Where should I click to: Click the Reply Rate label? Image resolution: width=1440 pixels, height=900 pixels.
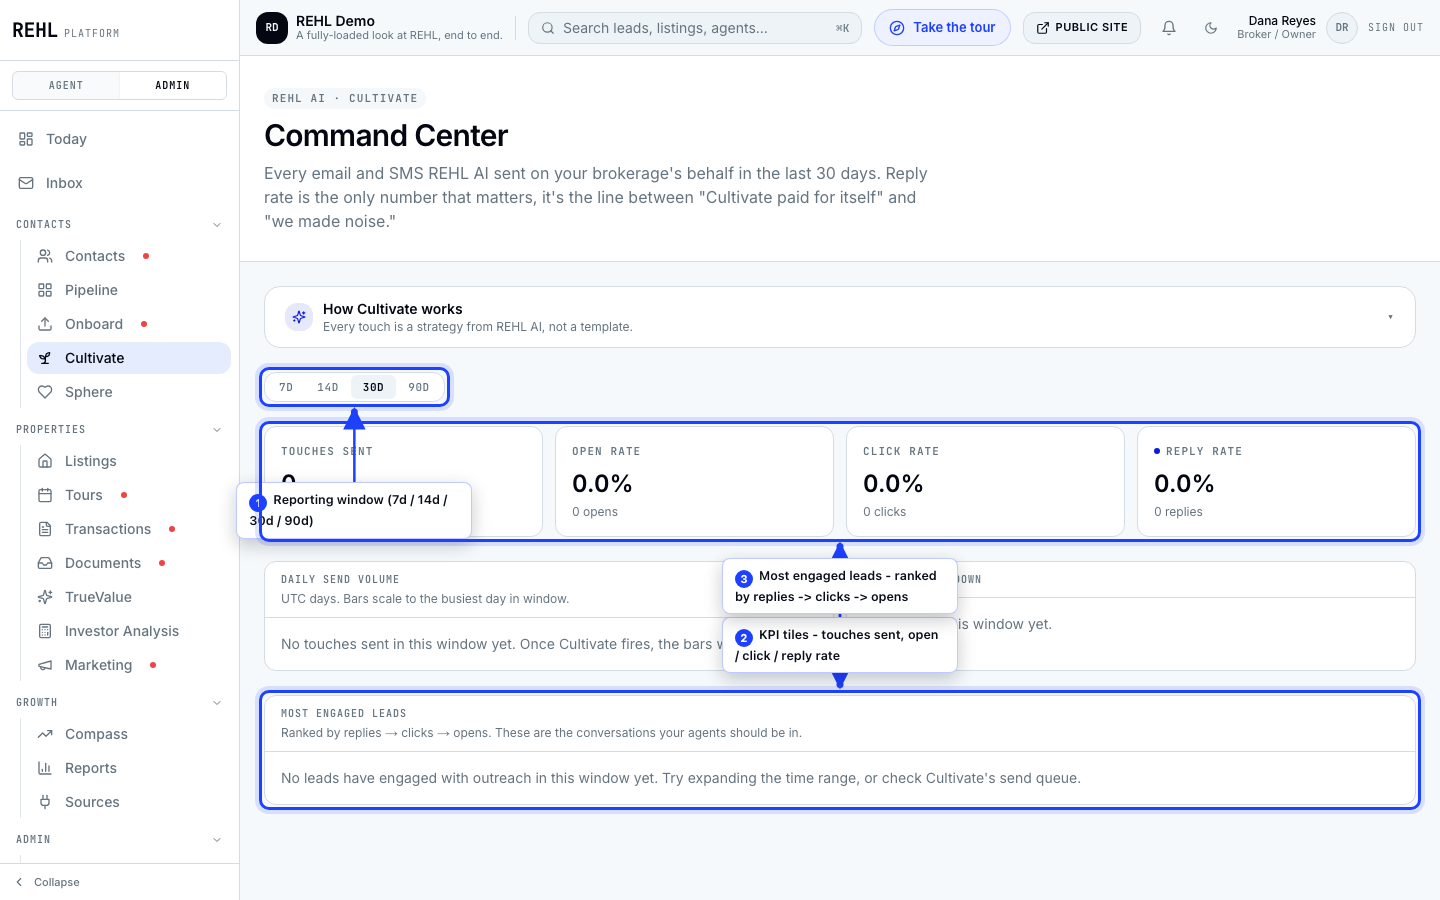[1204, 452]
